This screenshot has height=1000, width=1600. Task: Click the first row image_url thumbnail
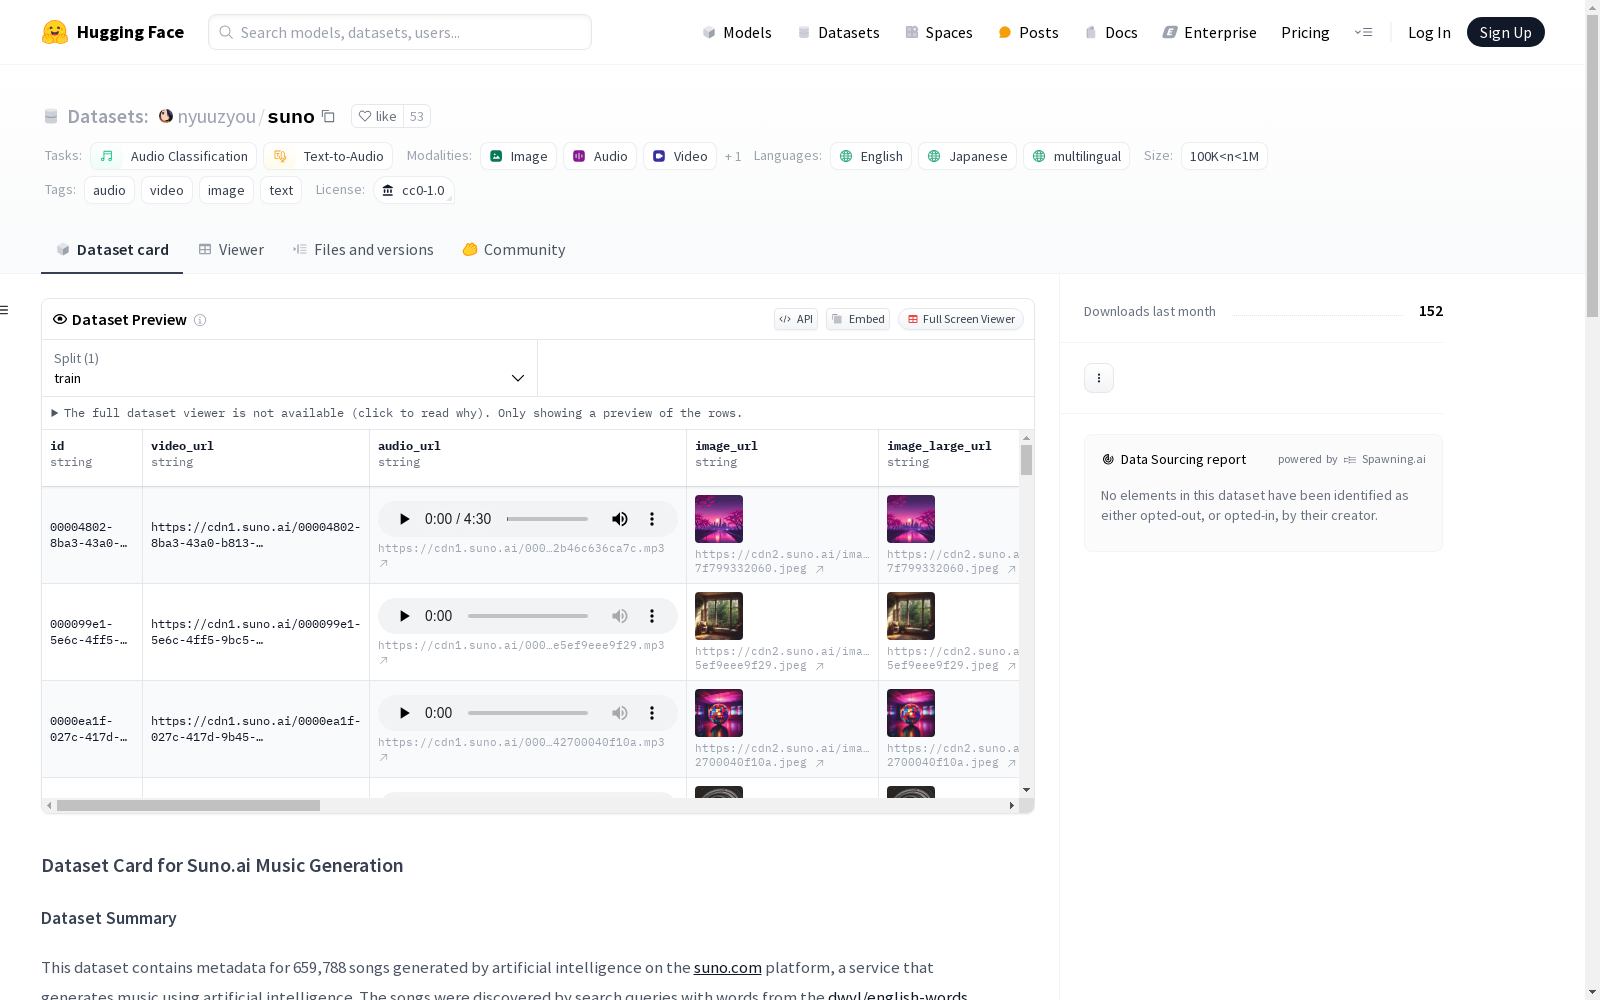(719, 519)
